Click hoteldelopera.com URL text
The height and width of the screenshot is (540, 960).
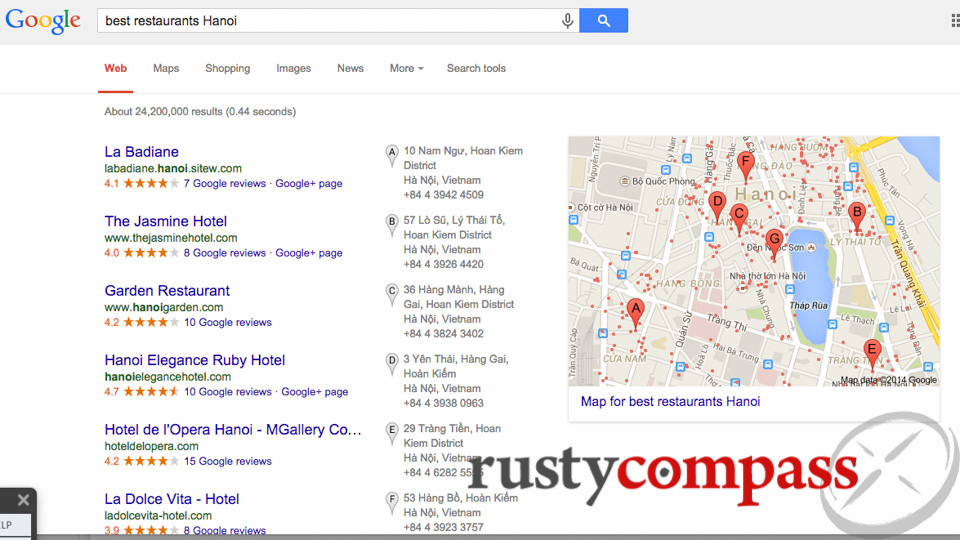151,446
